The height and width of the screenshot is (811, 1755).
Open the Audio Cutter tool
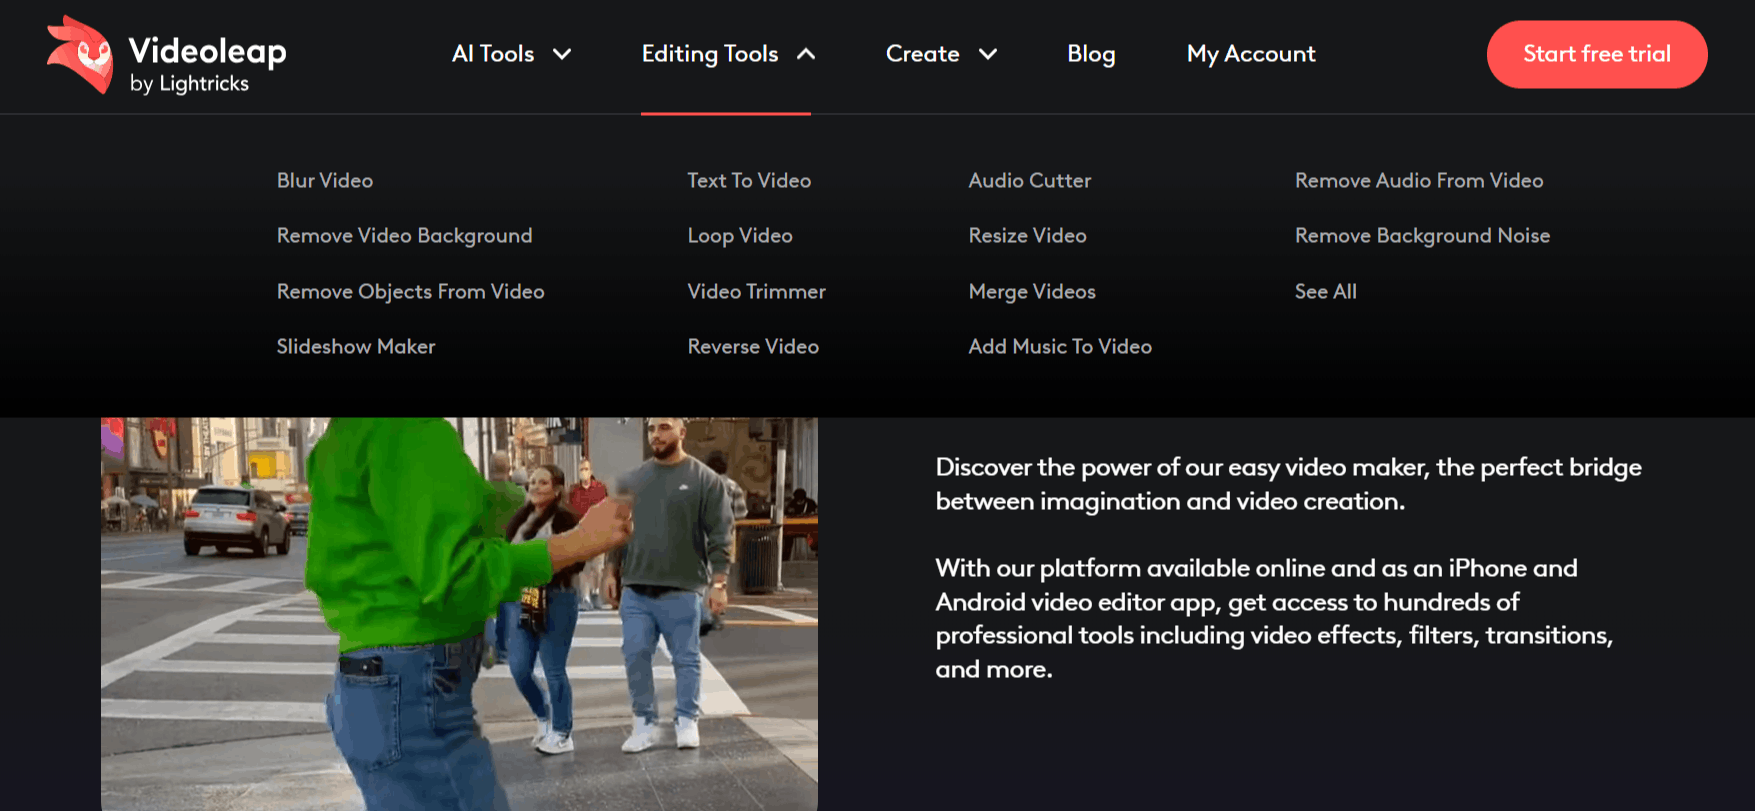(x=1030, y=181)
